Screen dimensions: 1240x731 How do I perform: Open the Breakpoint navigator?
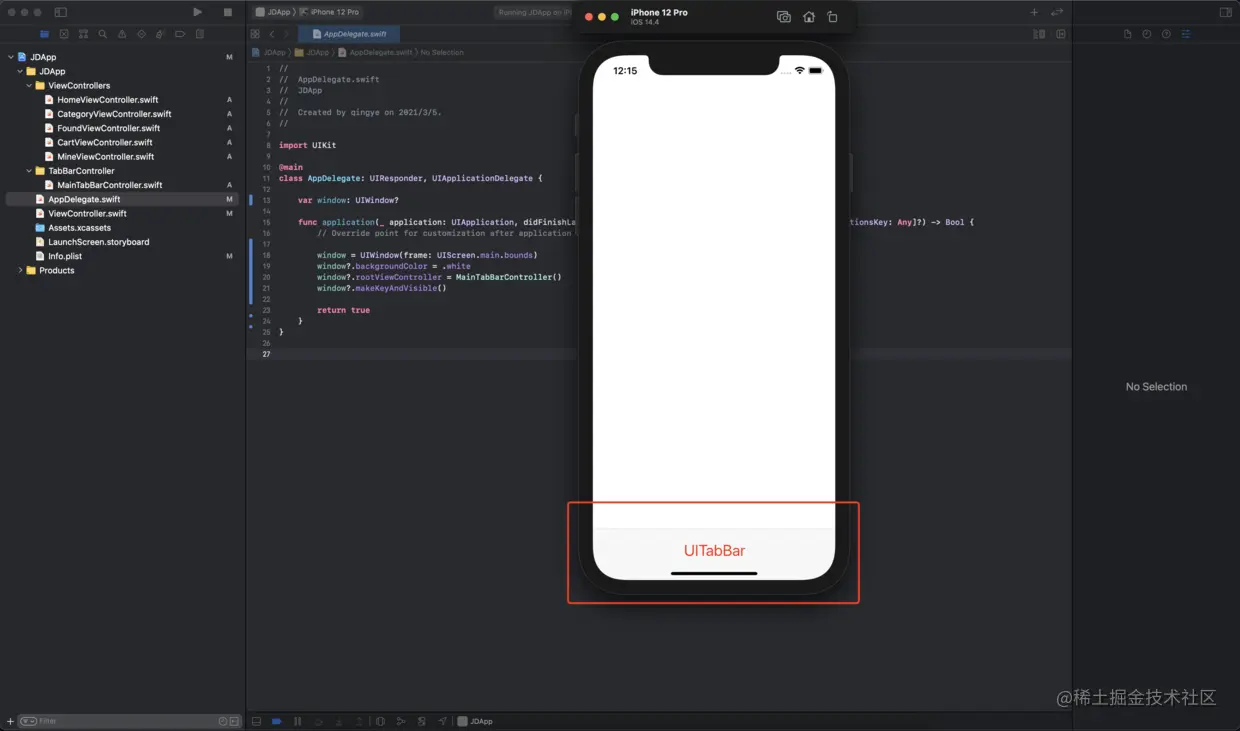[180, 34]
